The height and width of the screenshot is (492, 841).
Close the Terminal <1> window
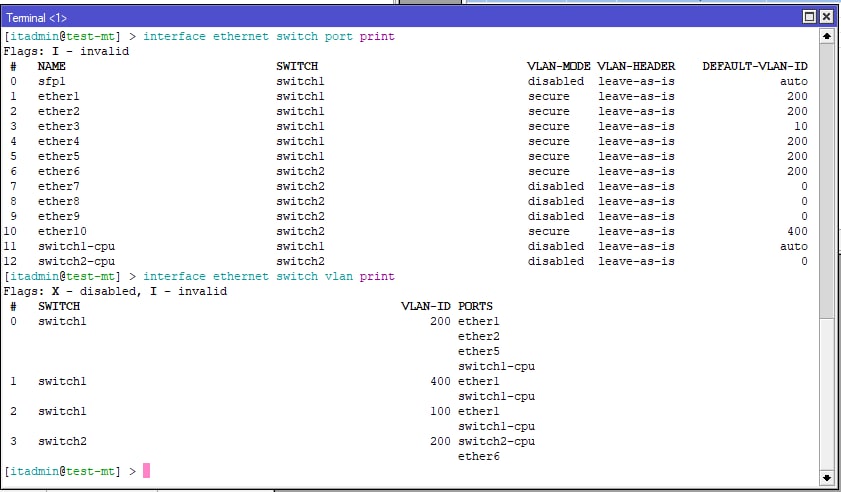827,17
